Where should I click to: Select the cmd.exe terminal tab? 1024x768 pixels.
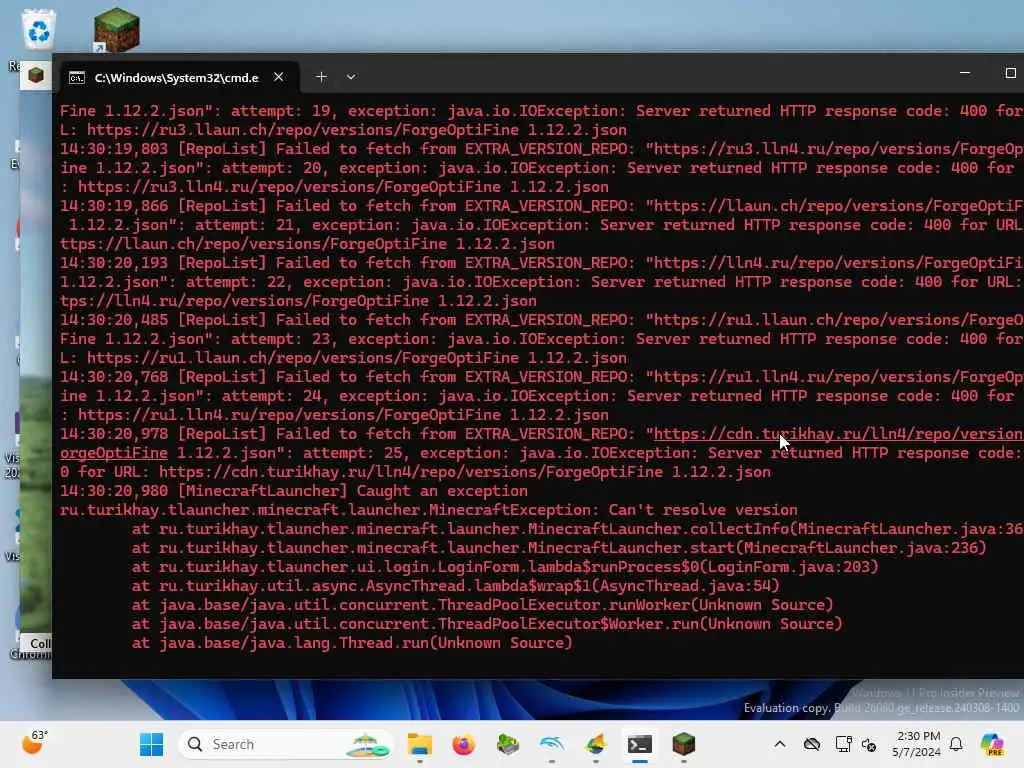[x=176, y=78]
